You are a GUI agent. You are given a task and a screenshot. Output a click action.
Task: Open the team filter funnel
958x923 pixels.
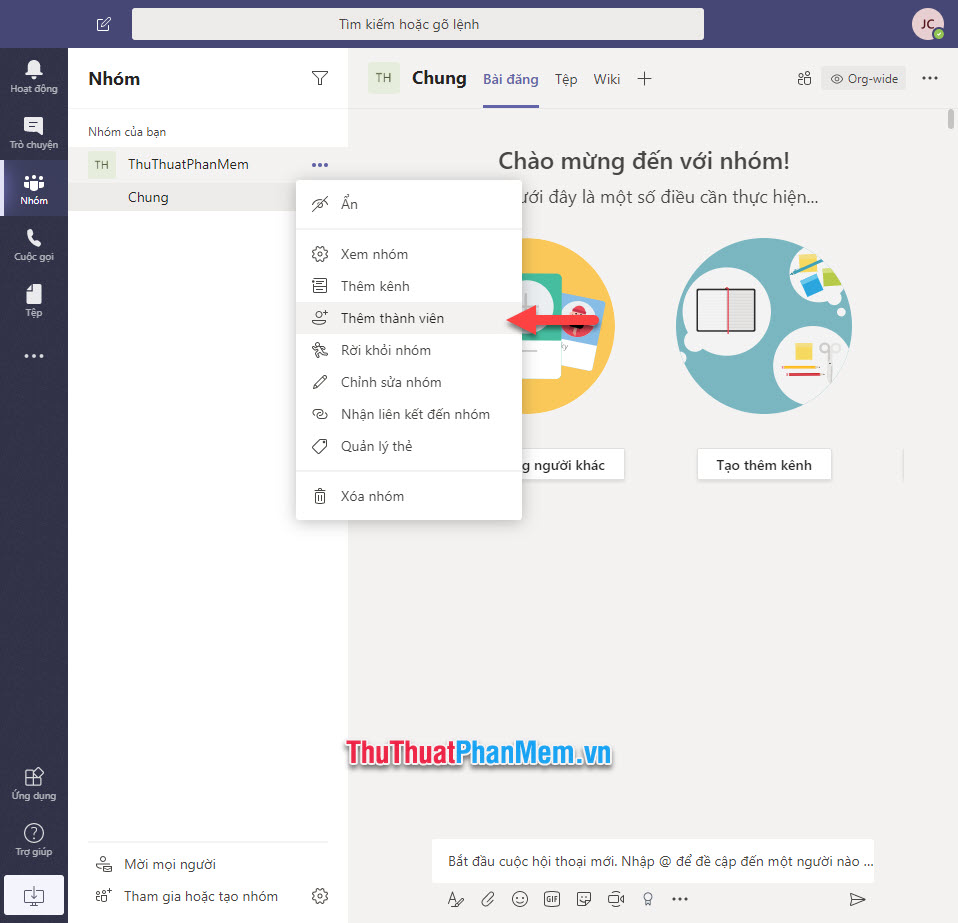(x=320, y=78)
